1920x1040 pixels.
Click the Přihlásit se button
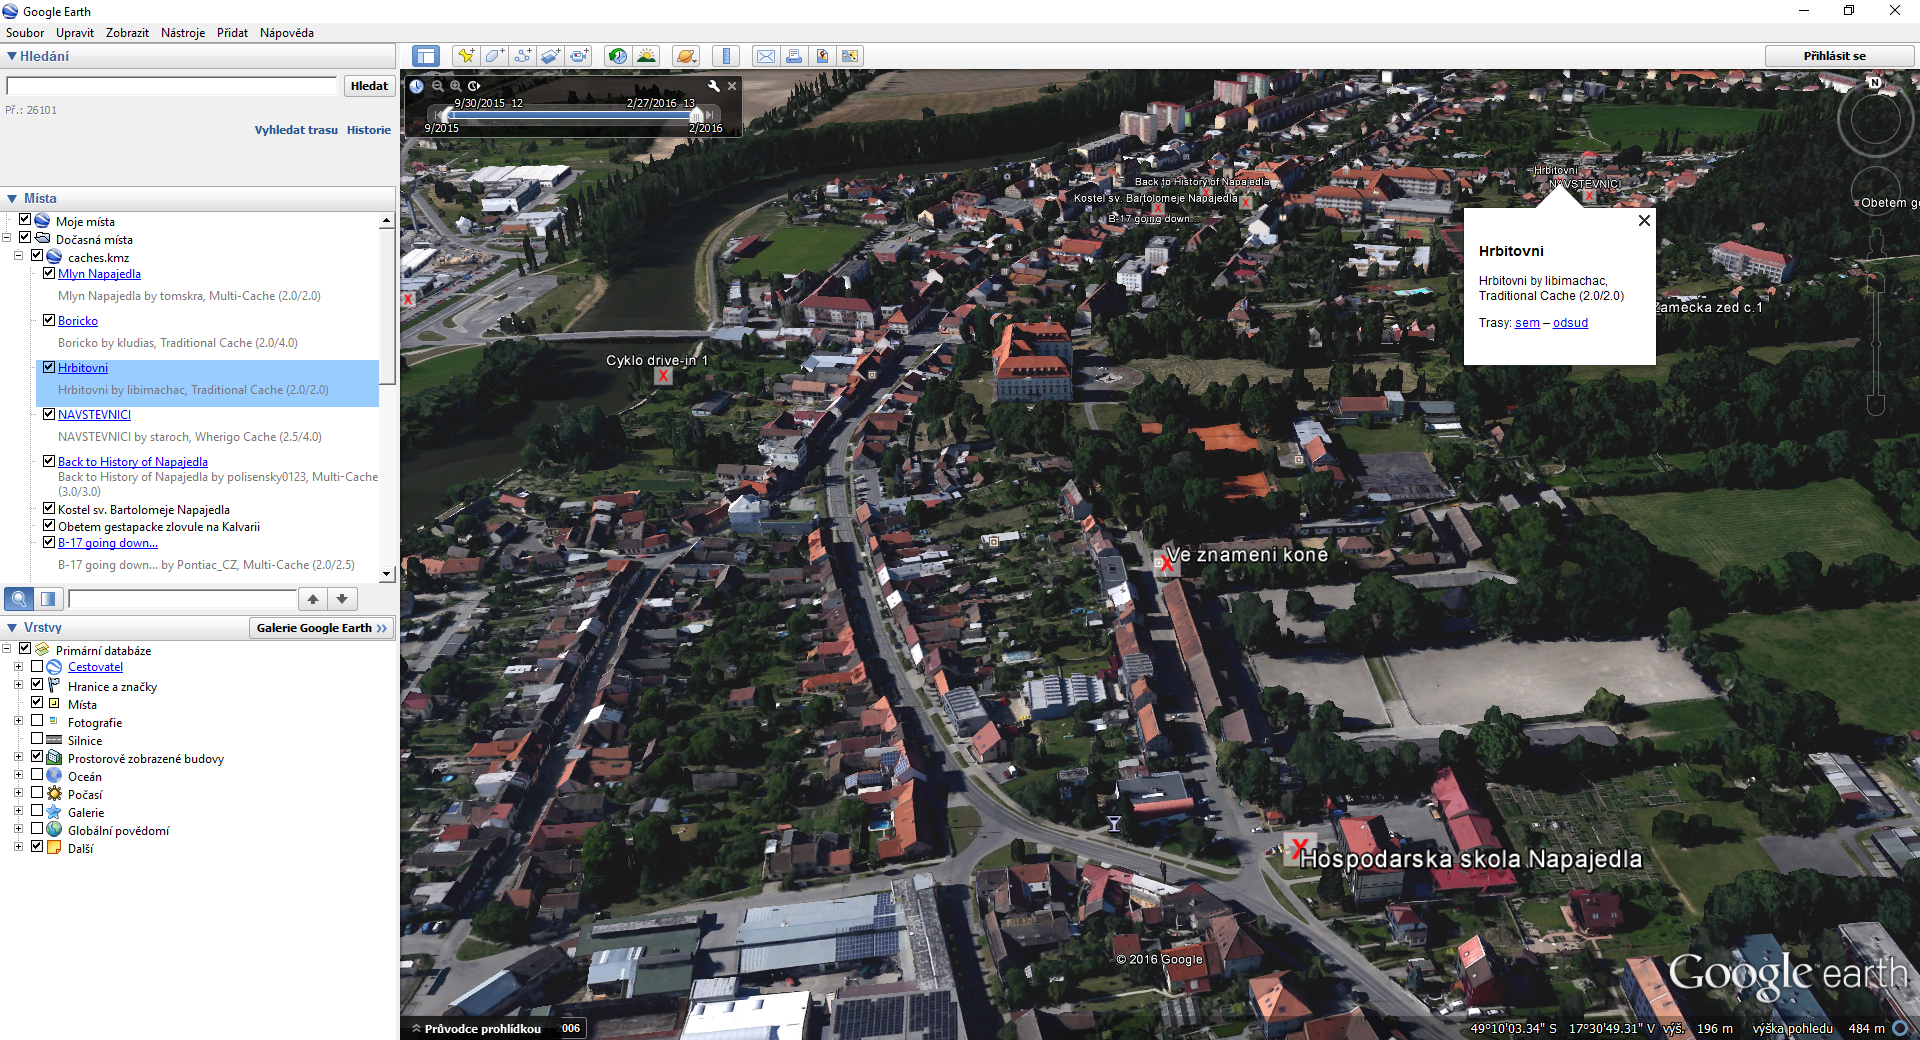(1834, 56)
